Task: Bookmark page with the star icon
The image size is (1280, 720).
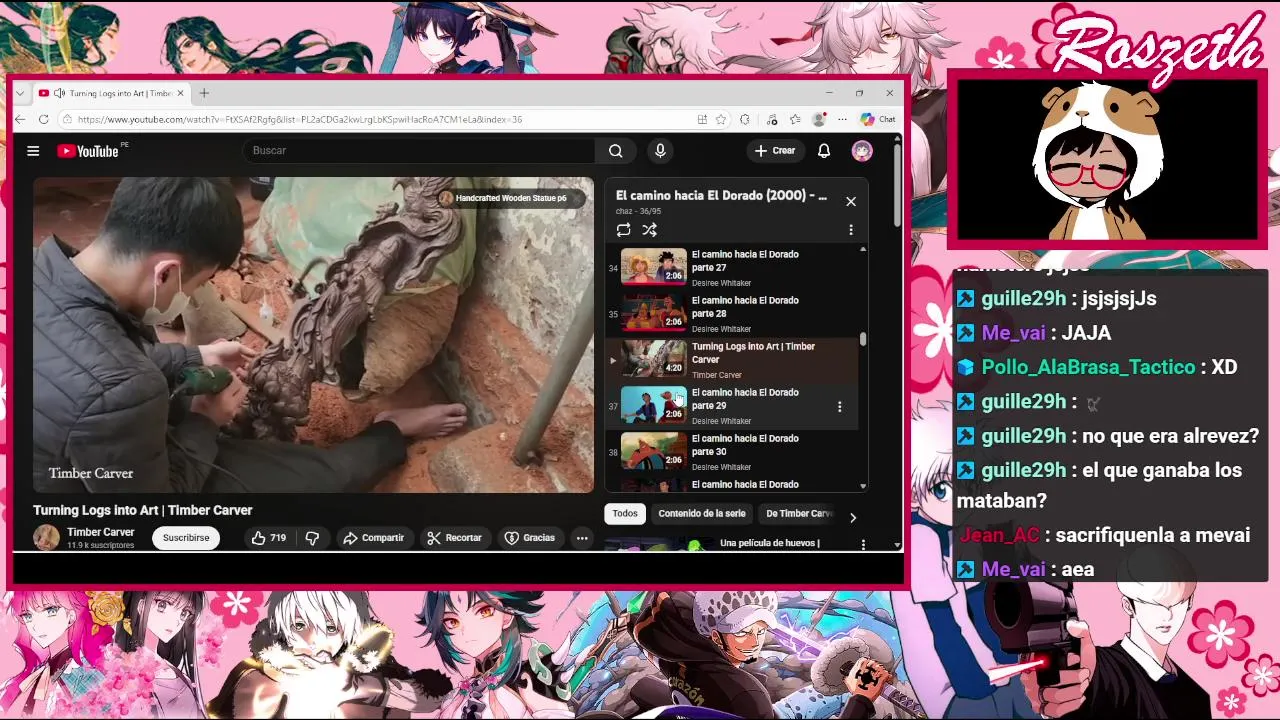Action: 720,119
